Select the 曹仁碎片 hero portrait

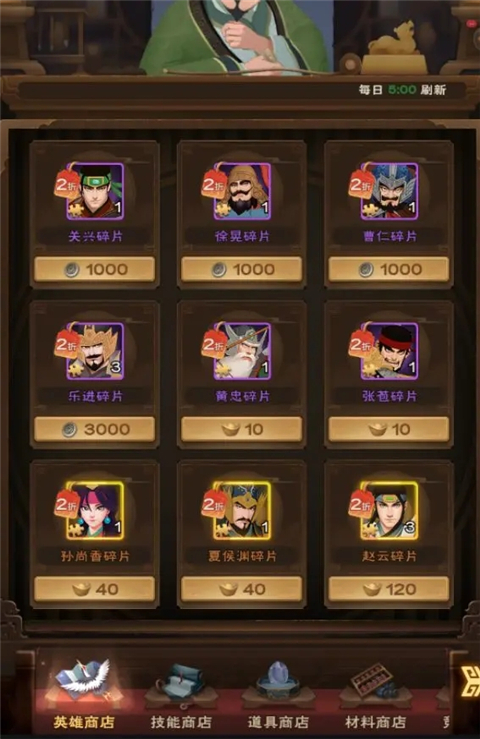click(389, 191)
